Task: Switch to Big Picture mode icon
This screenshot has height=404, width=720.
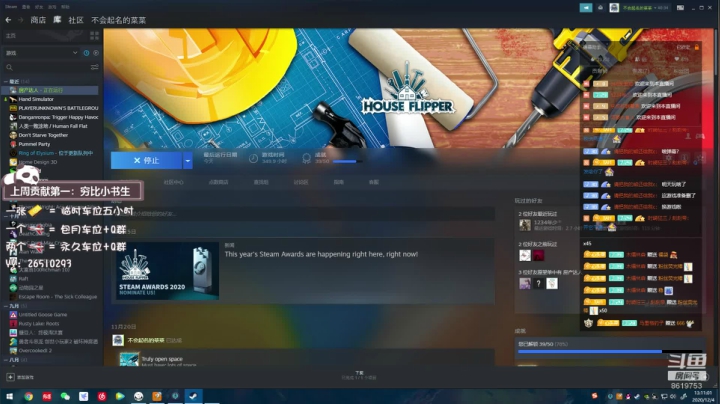Action: point(680,7)
